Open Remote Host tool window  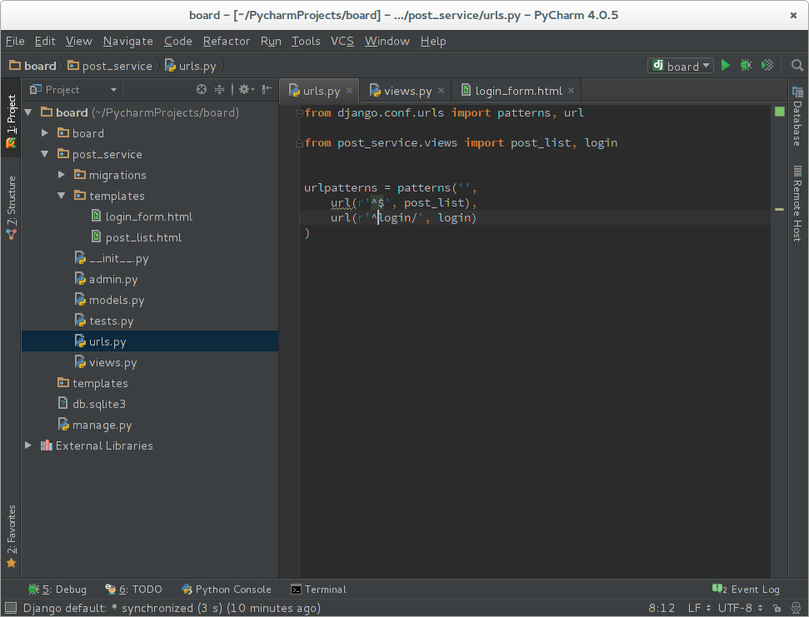(798, 203)
